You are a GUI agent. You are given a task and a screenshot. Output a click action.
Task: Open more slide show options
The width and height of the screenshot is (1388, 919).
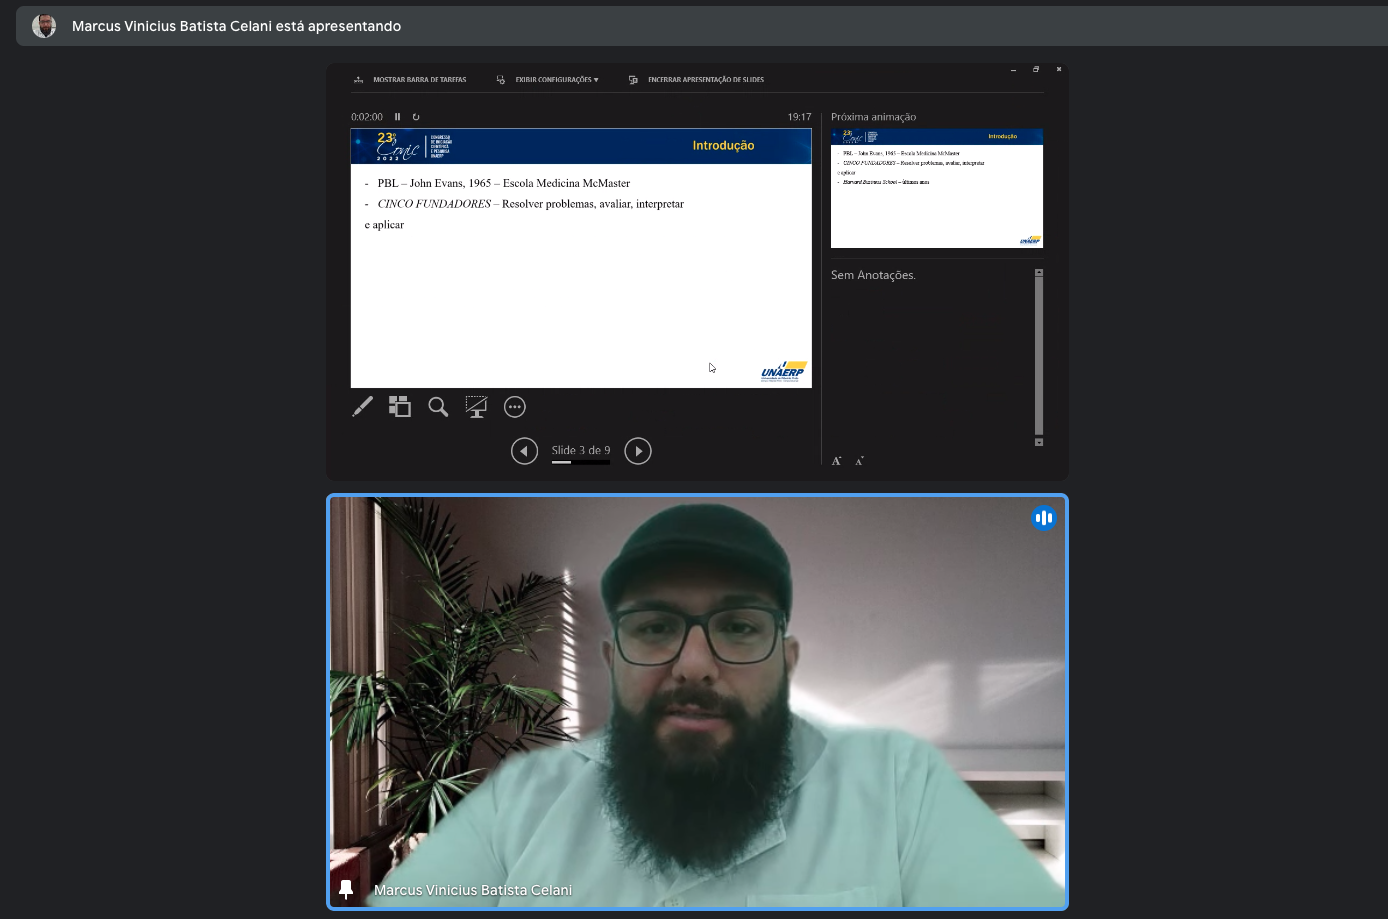pyautogui.click(x=515, y=406)
